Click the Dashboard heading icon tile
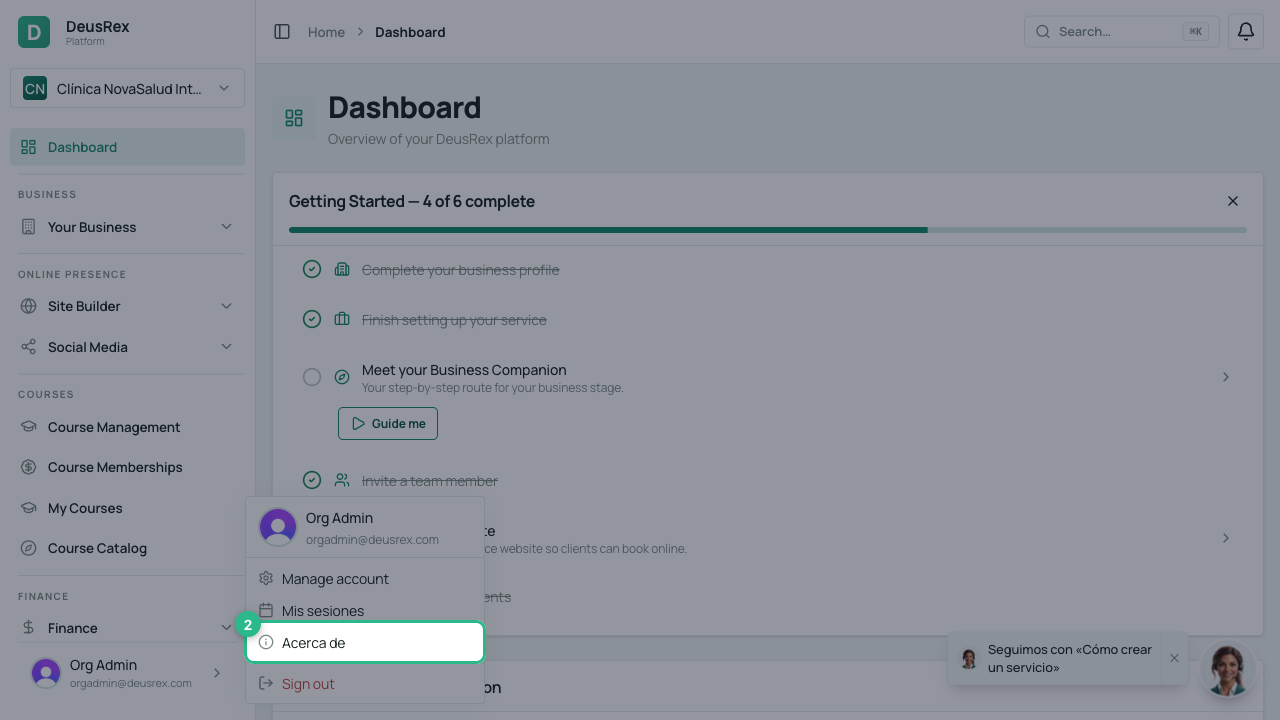 [294, 118]
